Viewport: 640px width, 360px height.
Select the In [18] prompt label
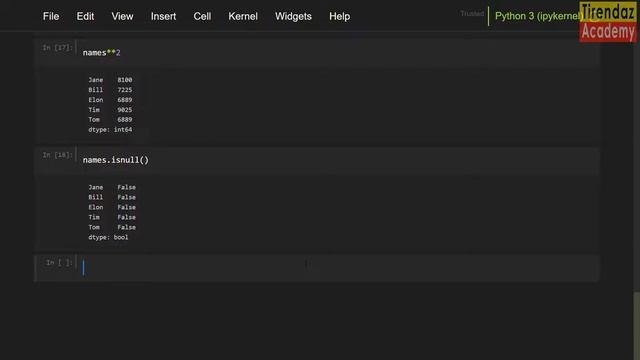click(x=57, y=155)
